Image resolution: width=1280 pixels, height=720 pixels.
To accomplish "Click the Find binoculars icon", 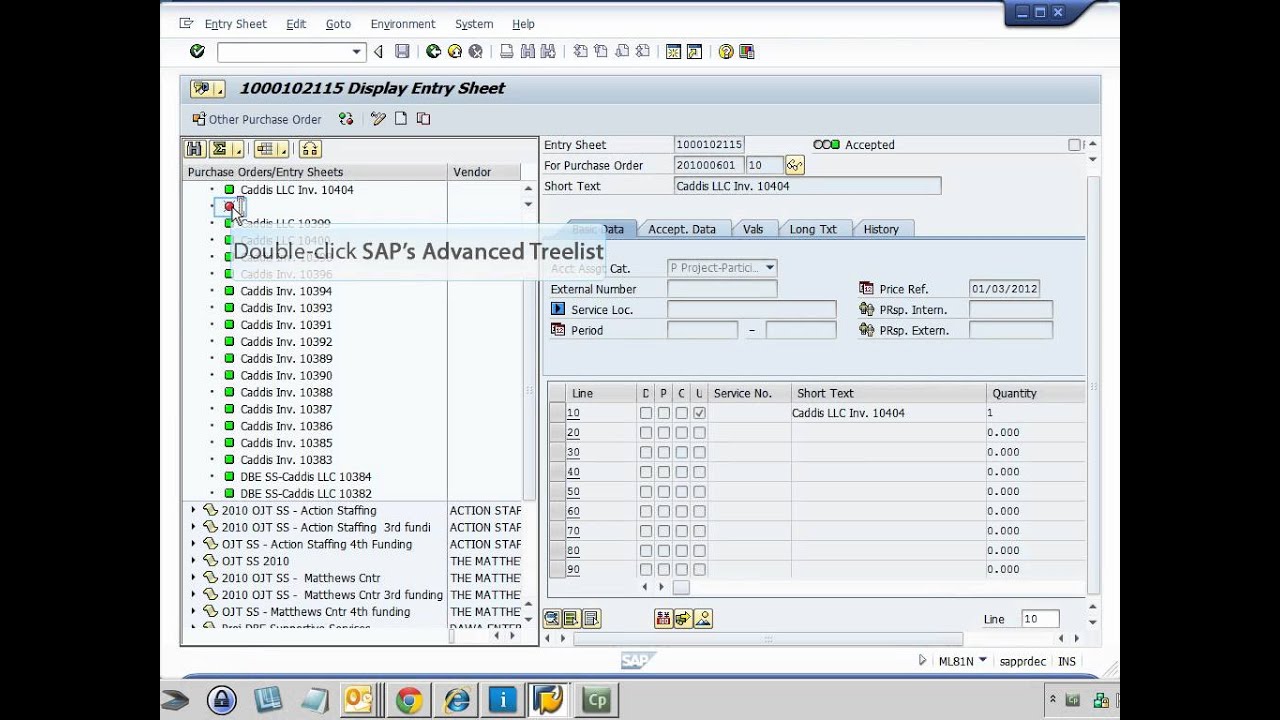I will (x=528, y=51).
